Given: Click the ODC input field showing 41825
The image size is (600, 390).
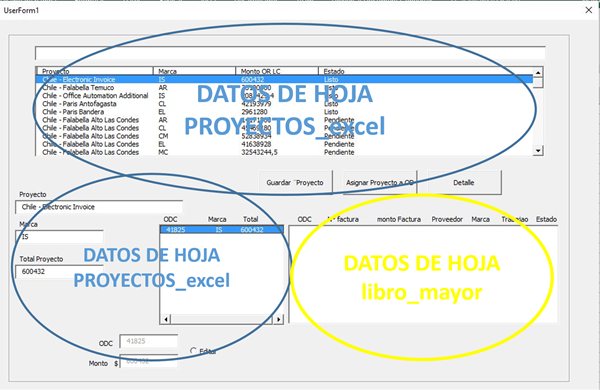Looking at the screenshot, I should coord(148,341).
